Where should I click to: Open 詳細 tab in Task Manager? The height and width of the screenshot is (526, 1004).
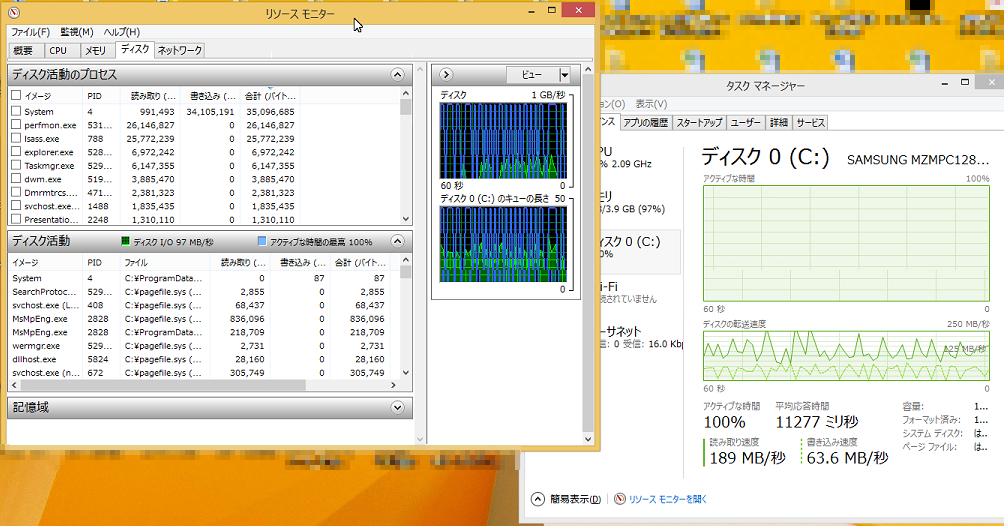(x=779, y=122)
